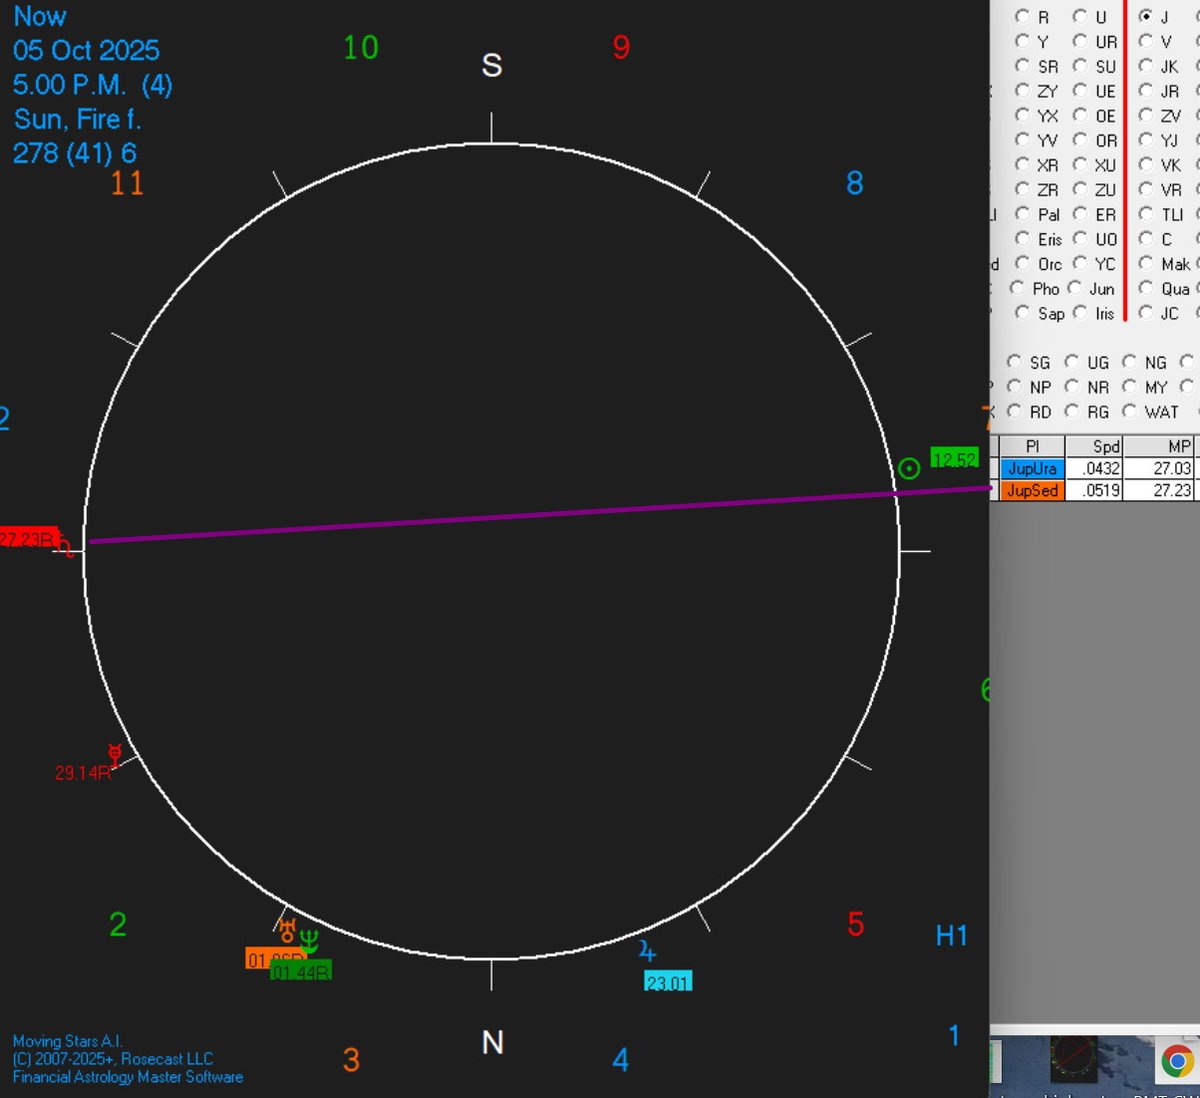This screenshot has width=1200, height=1098.
Task: Select the Jun radio button
Action: point(1075,287)
